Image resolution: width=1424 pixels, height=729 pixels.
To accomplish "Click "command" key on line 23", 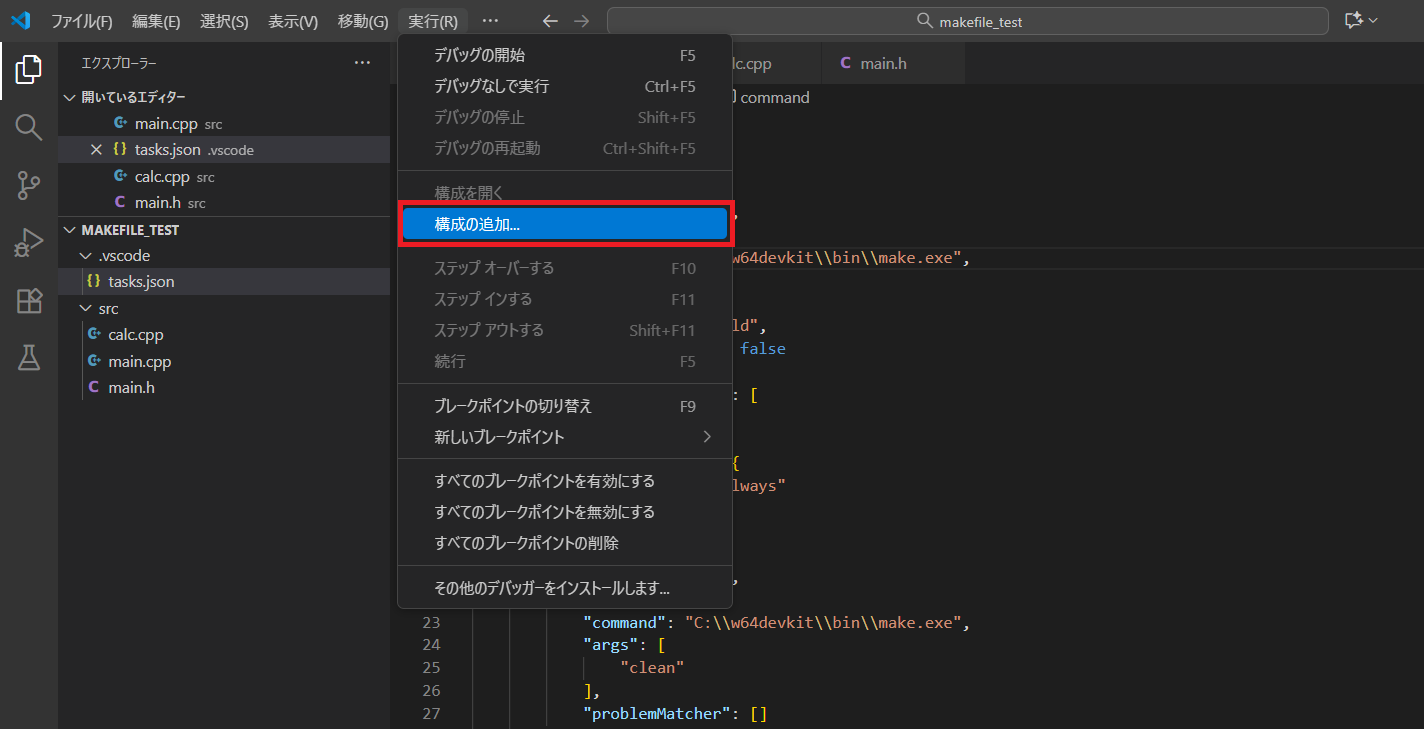I will [x=625, y=622].
